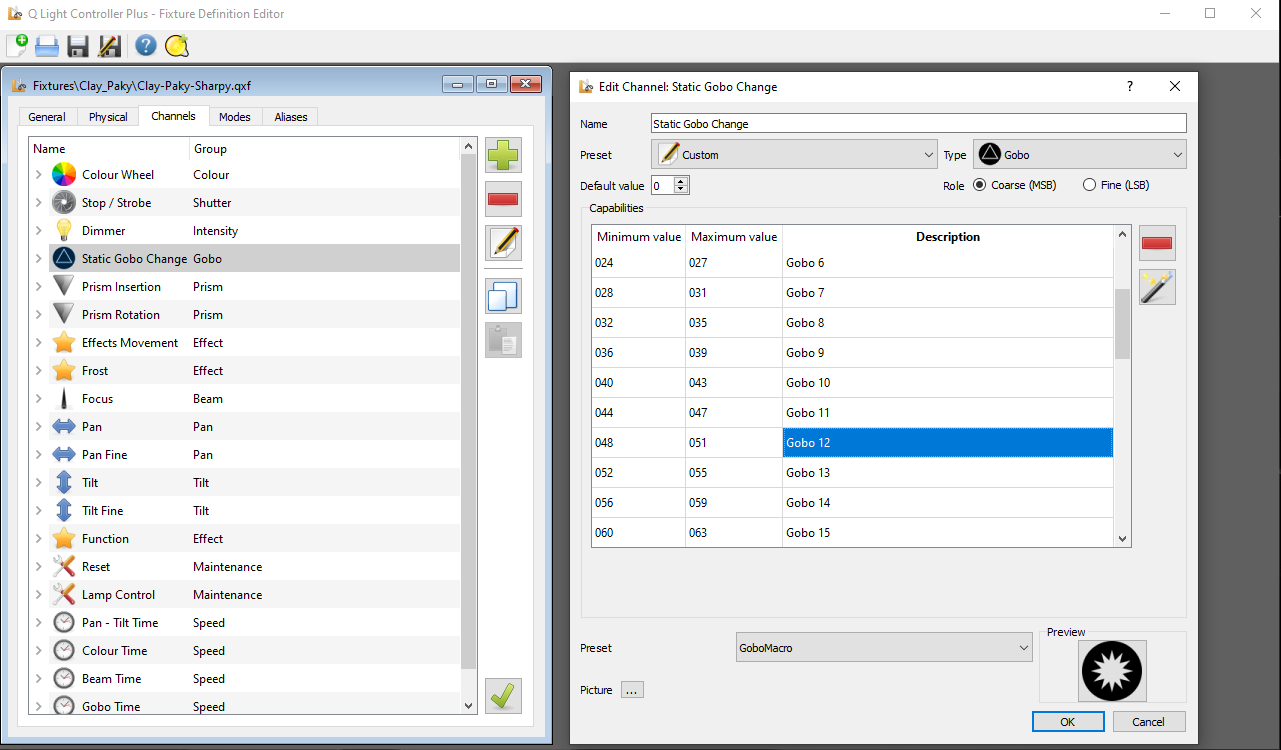Switch to the Modes tab
The image size is (1281, 750).
[235, 117]
